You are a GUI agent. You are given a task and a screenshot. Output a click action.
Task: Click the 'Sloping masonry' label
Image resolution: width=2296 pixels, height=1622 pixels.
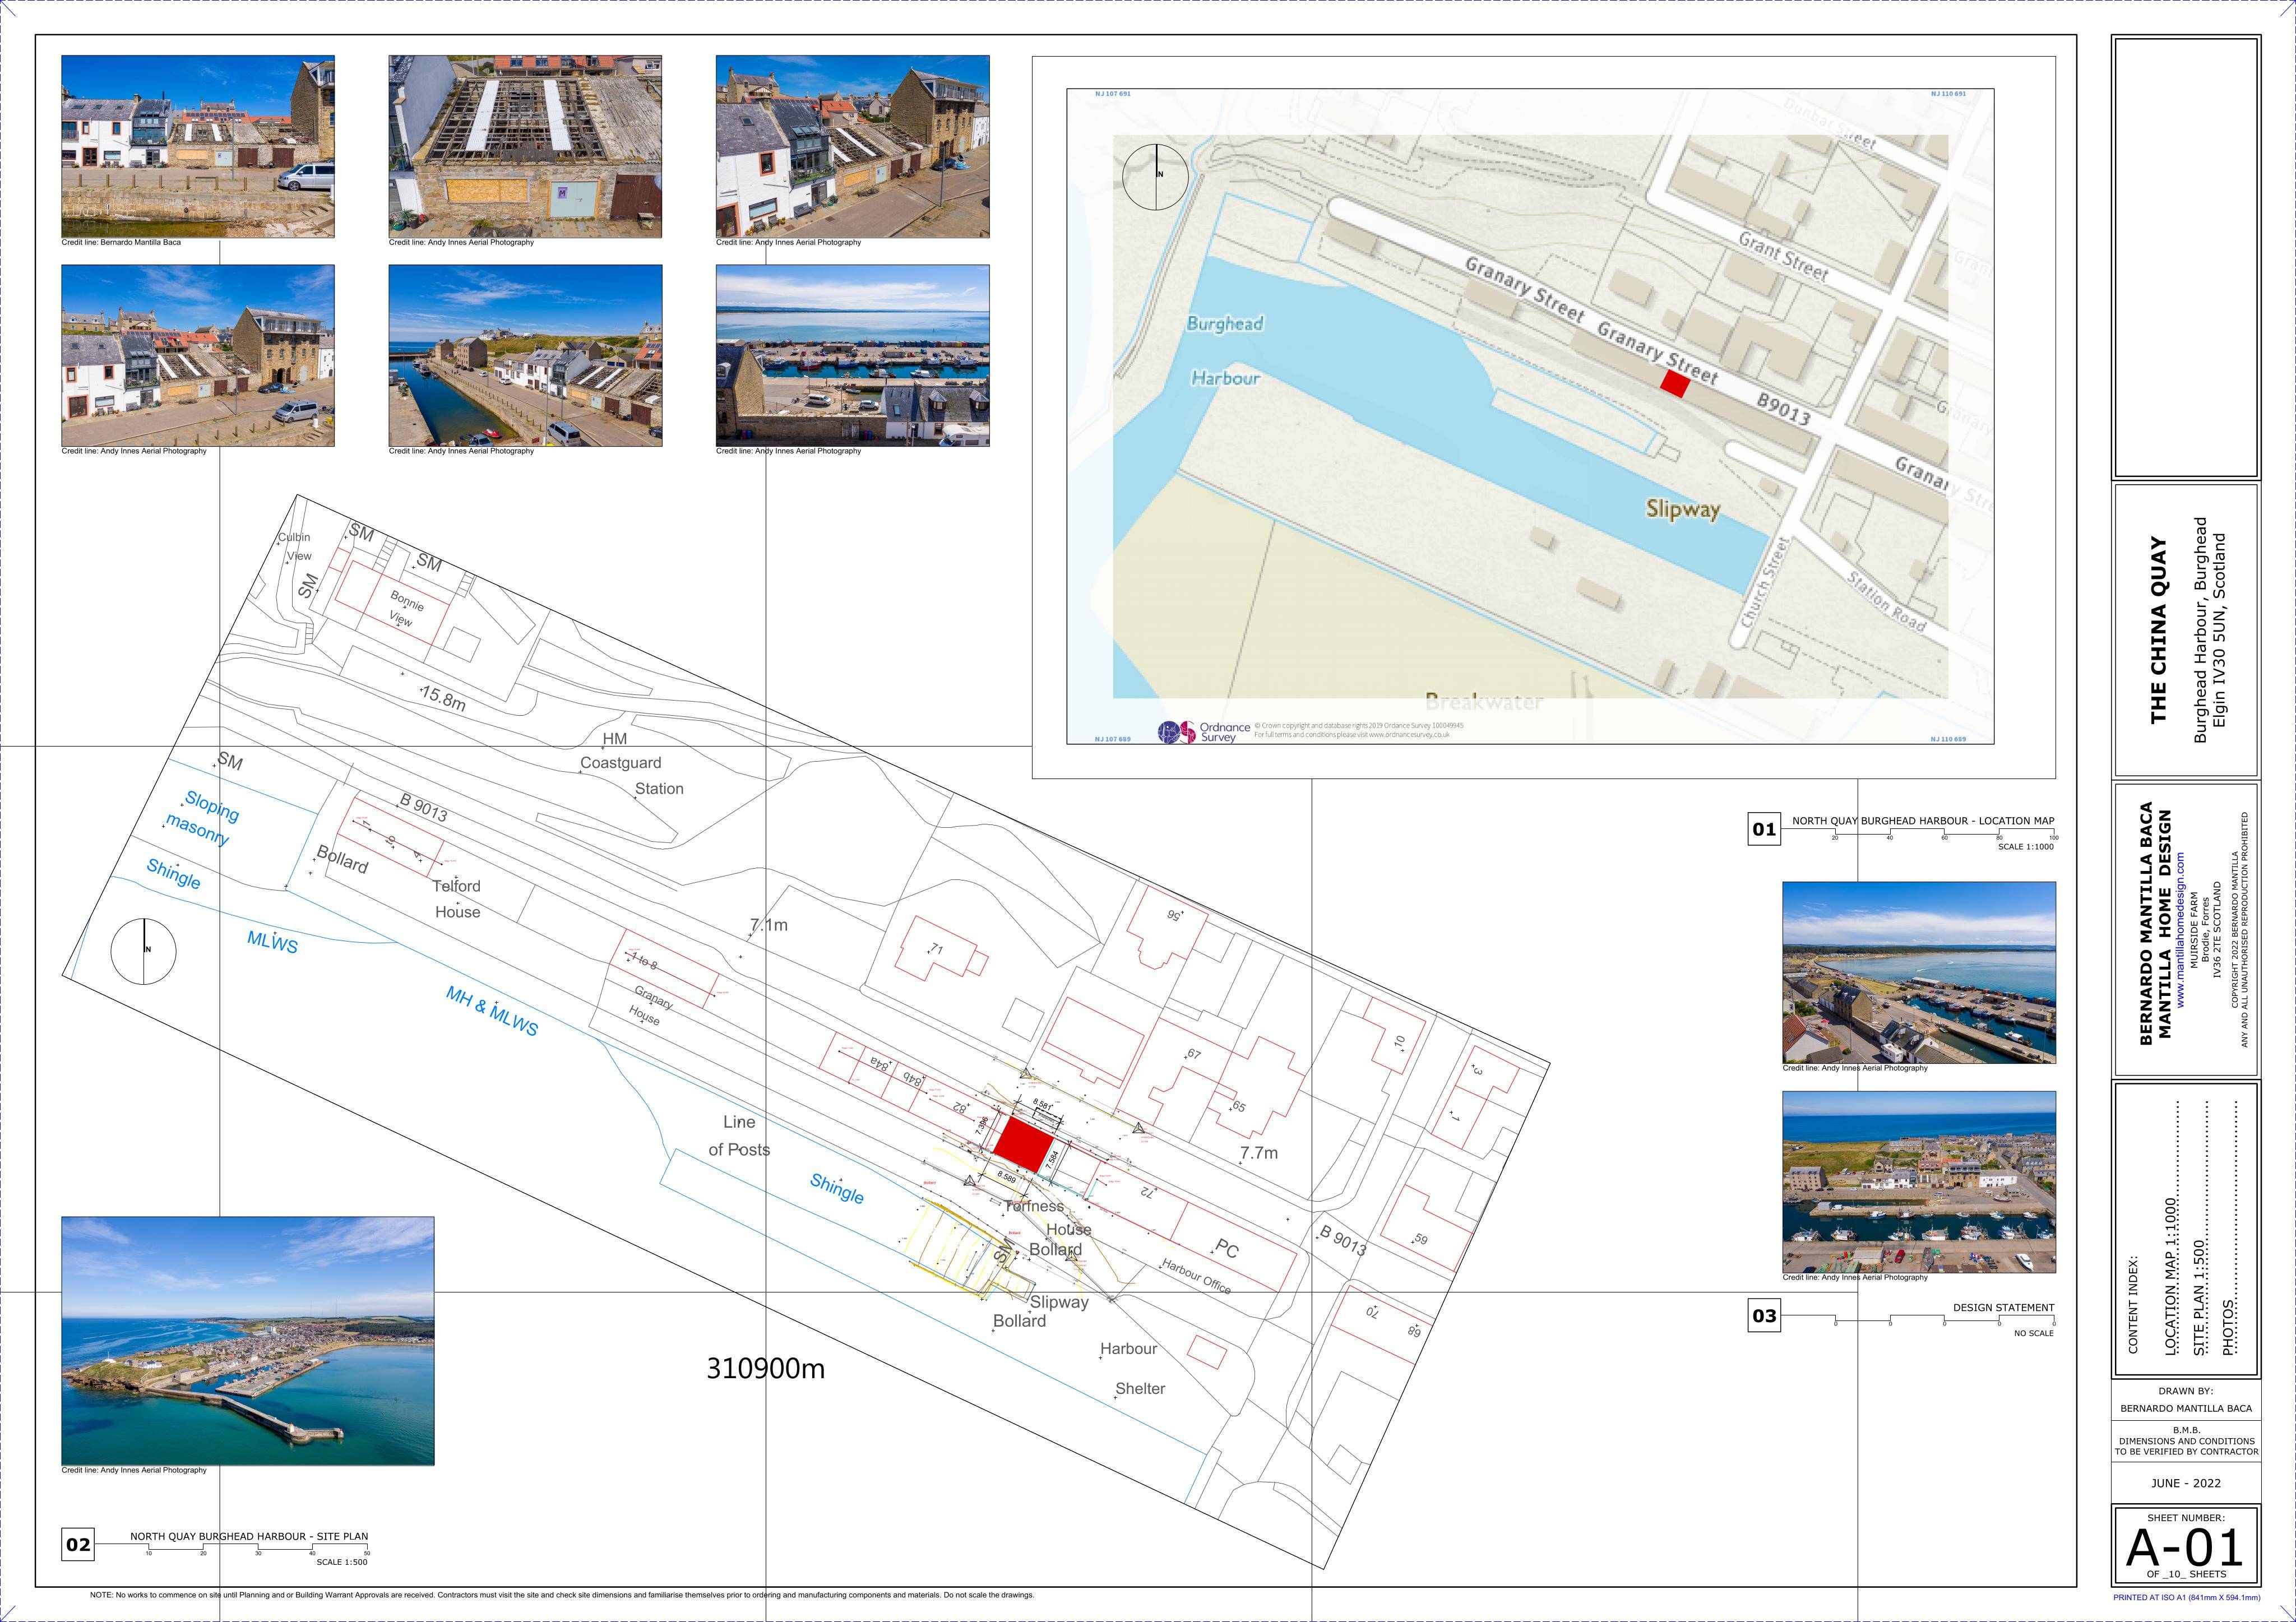tap(204, 818)
